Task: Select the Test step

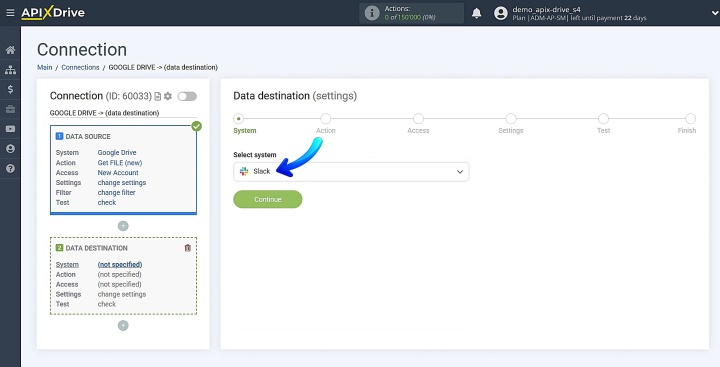Action: coord(603,119)
